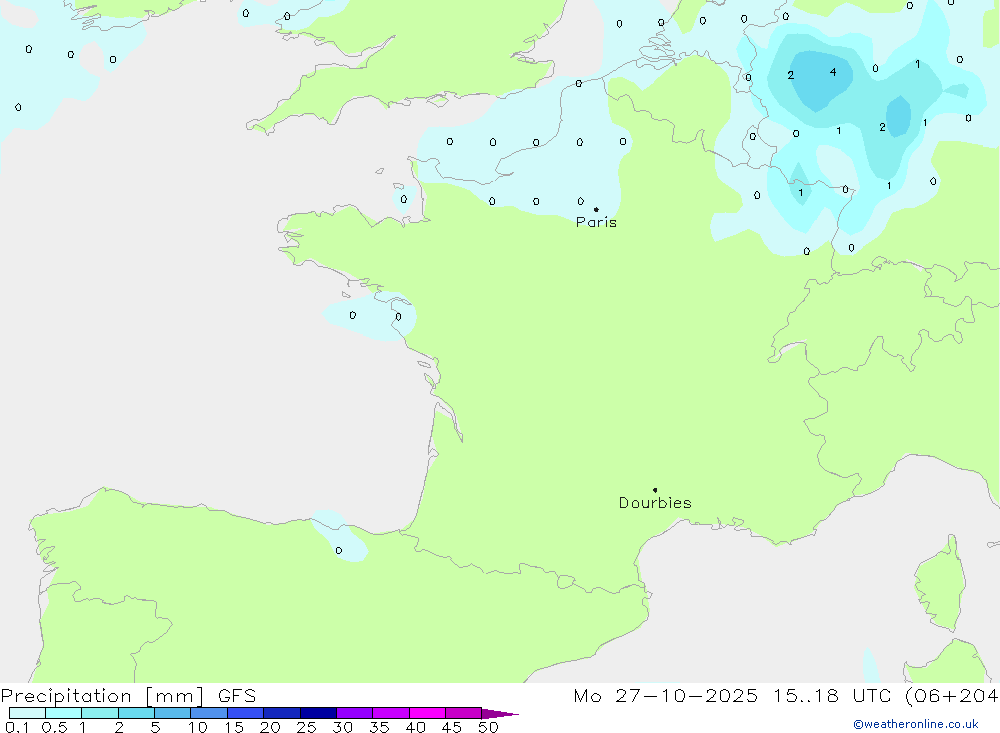Select the 30–35 mm purple legend swatch
Viewport: 1000px width, 733px height.
click(x=354, y=713)
